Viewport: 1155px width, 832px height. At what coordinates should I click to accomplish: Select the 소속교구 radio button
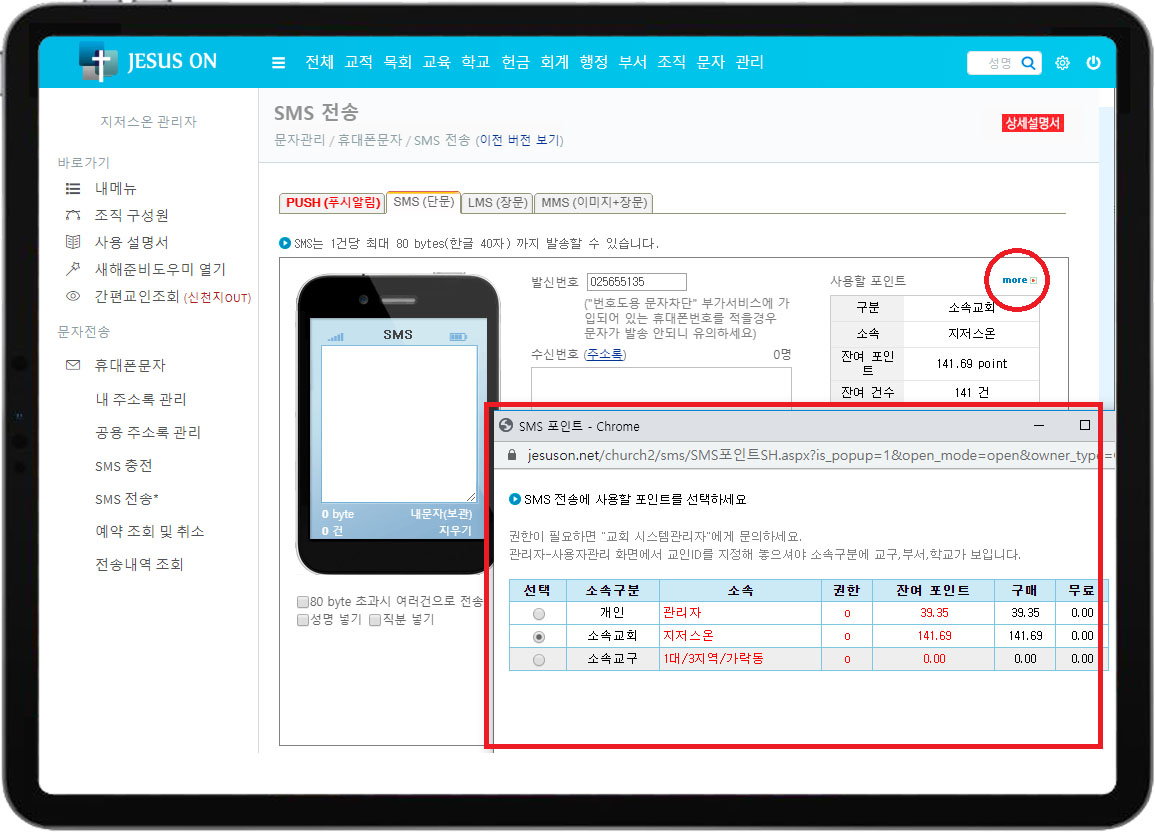(539, 660)
